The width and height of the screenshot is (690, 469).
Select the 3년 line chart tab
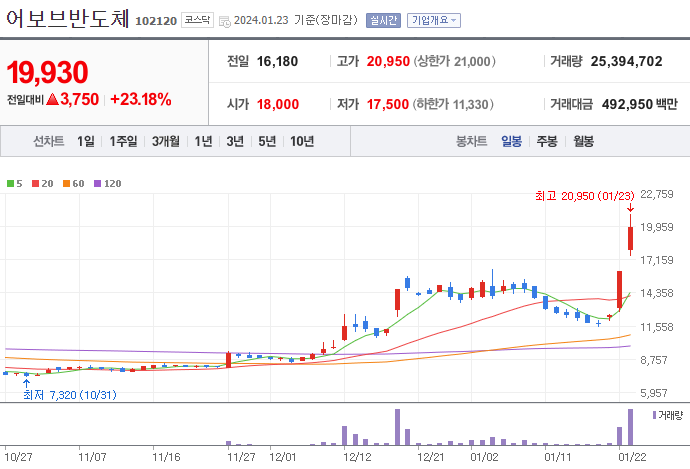pyautogui.click(x=235, y=141)
